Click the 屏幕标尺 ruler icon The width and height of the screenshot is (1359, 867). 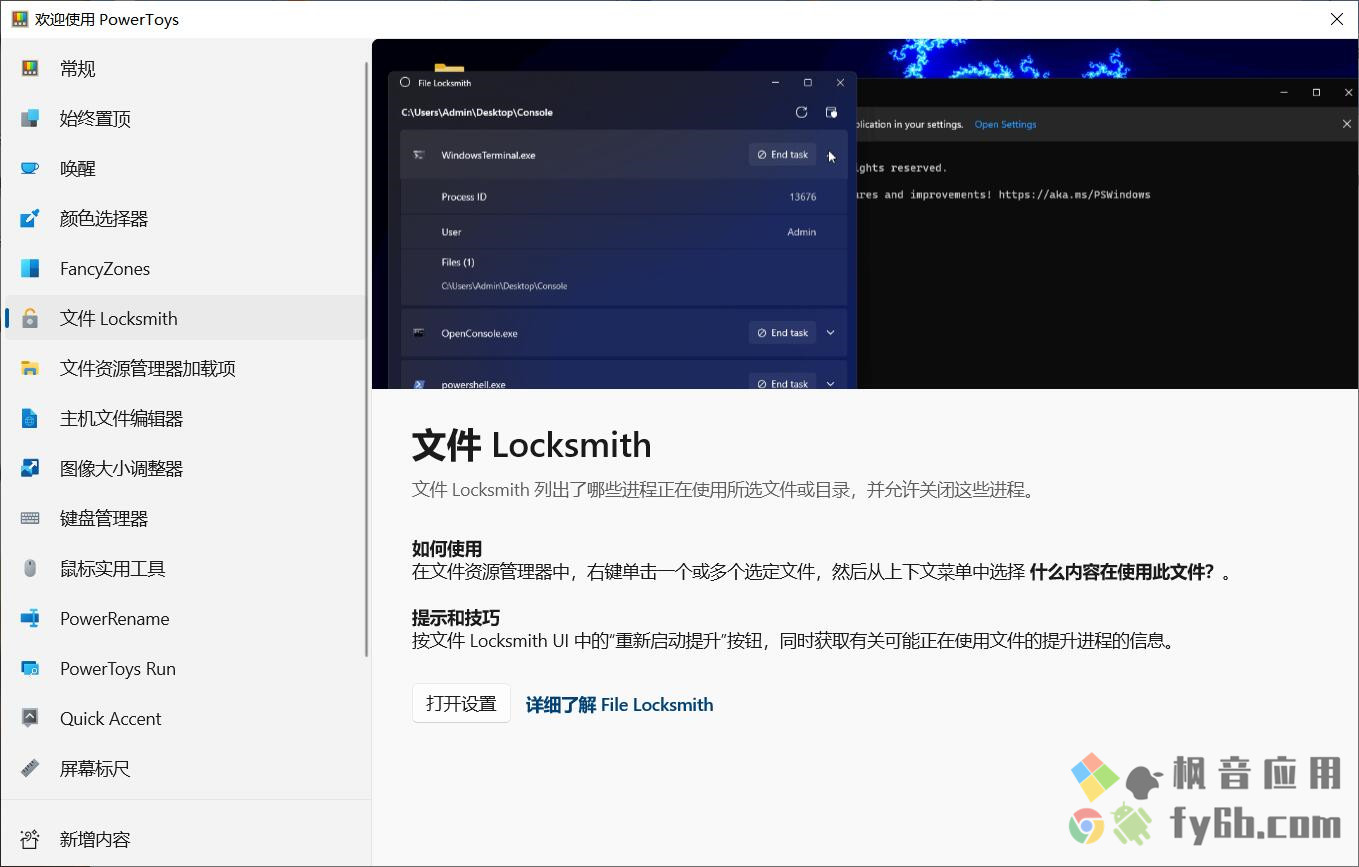pos(30,769)
